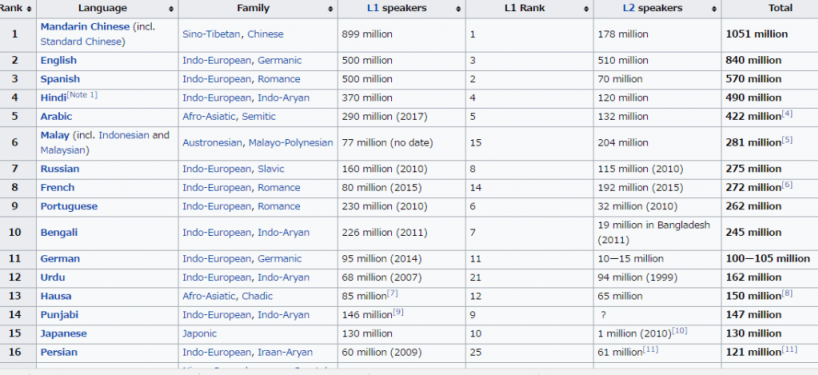The width and height of the screenshot is (818, 375).
Task: Open the Sino-Tibetan family link
Action: click(211, 34)
